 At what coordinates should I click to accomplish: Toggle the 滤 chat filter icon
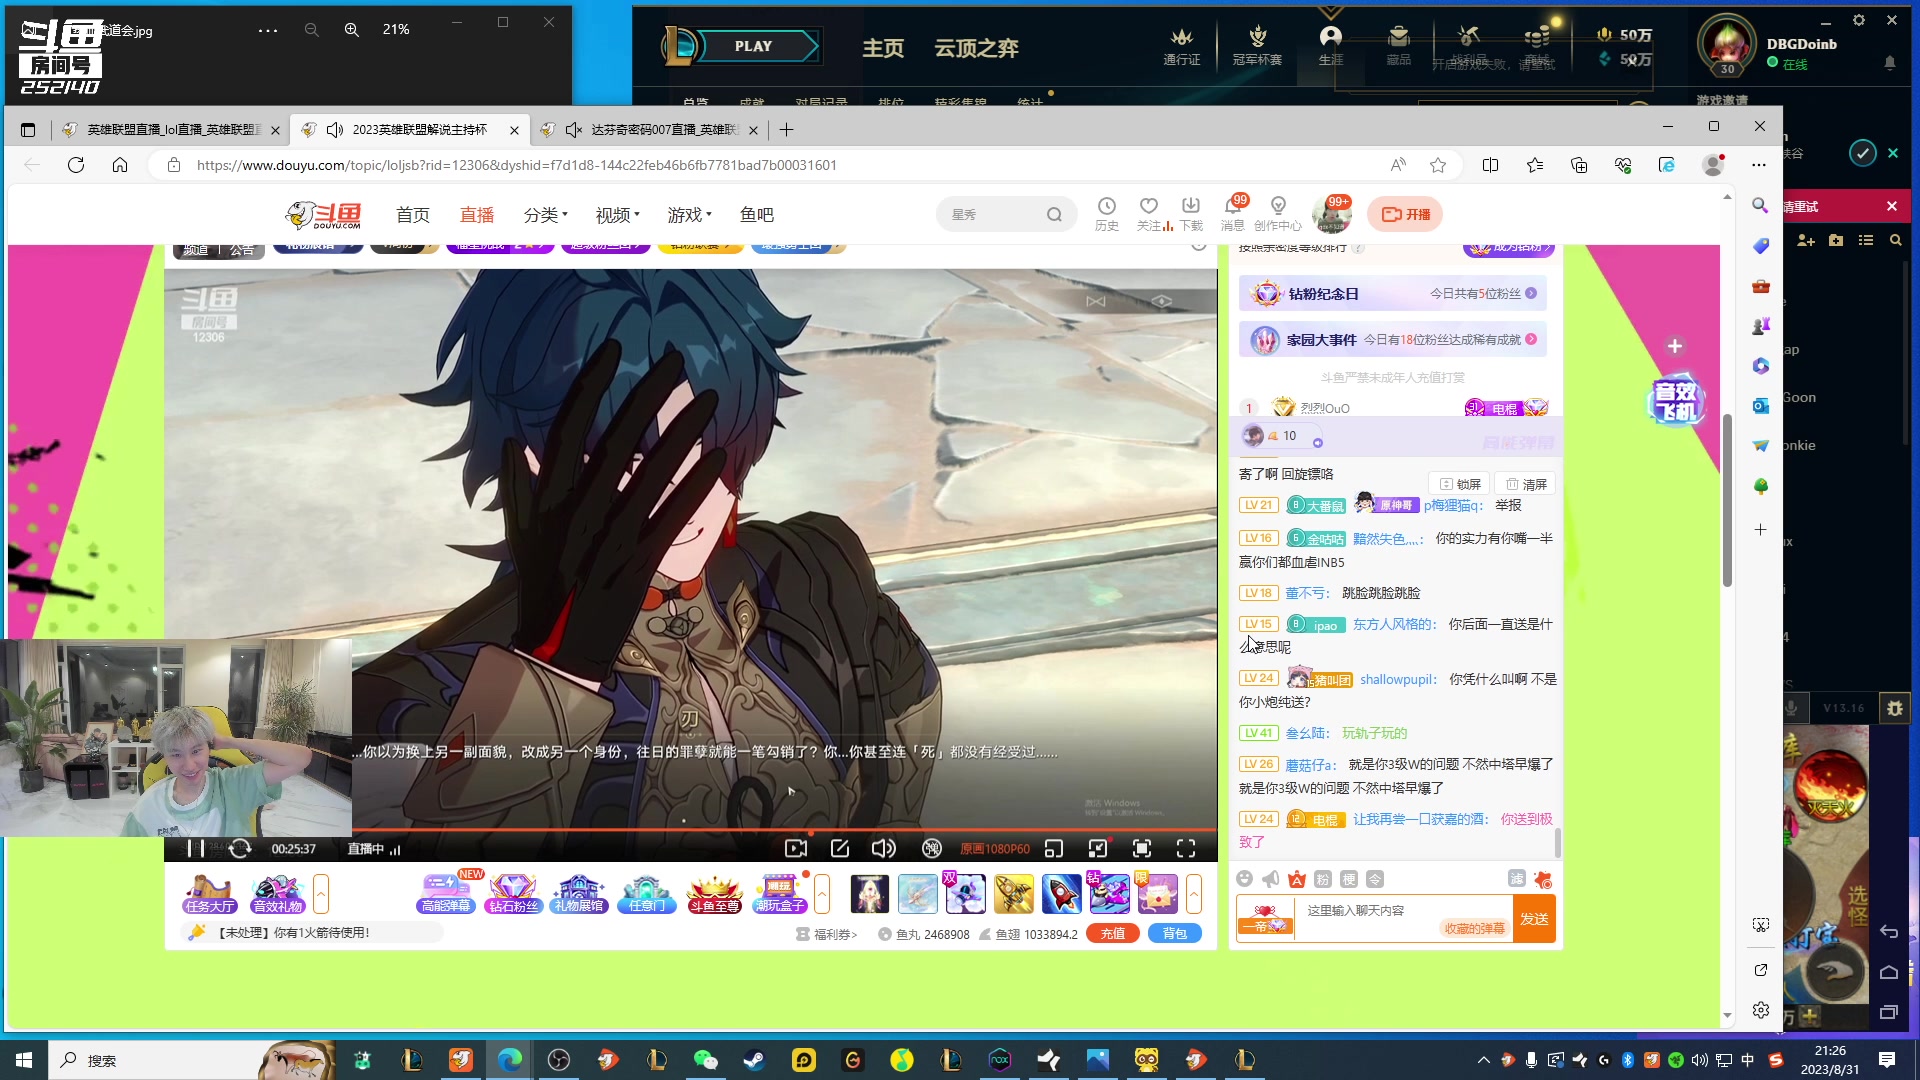(1517, 879)
